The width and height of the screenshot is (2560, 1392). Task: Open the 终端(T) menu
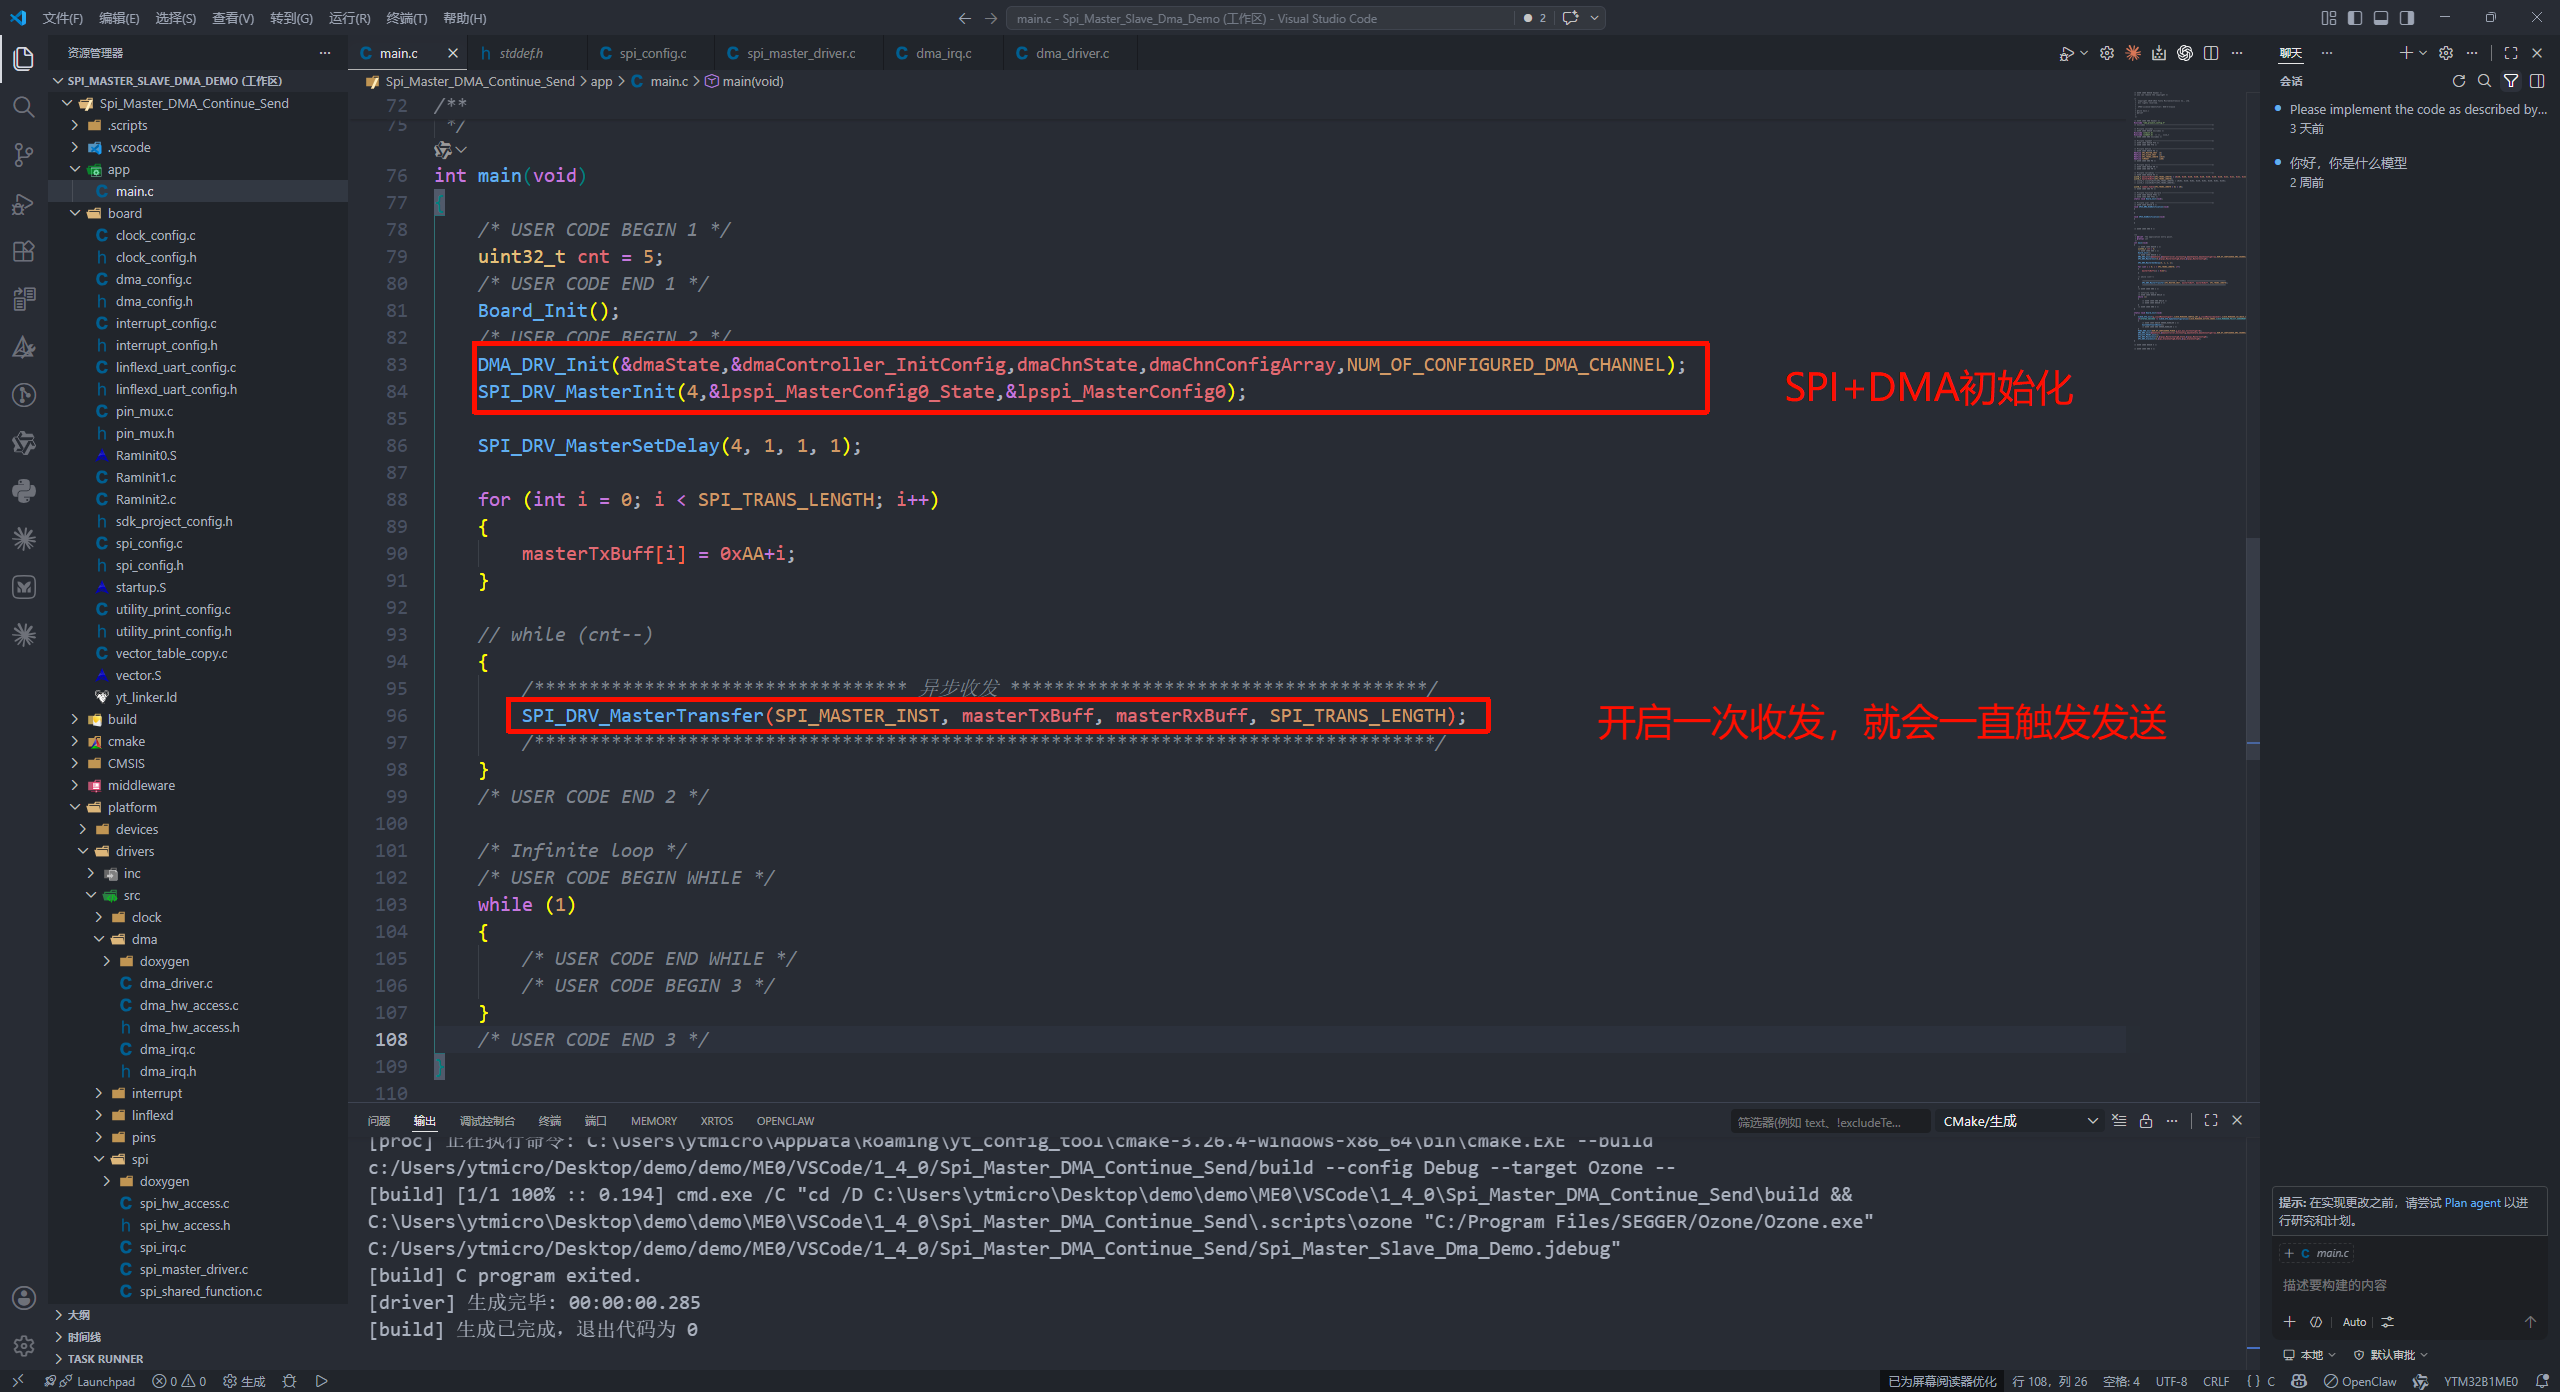click(407, 18)
